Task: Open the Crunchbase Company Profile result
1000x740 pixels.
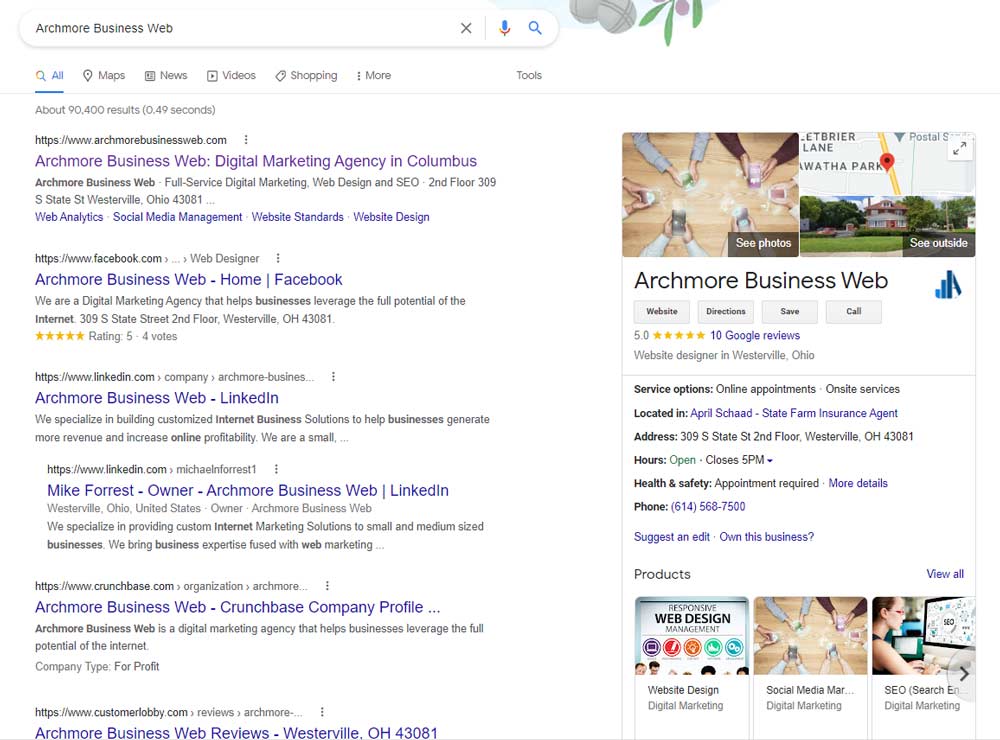Action: point(237,607)
